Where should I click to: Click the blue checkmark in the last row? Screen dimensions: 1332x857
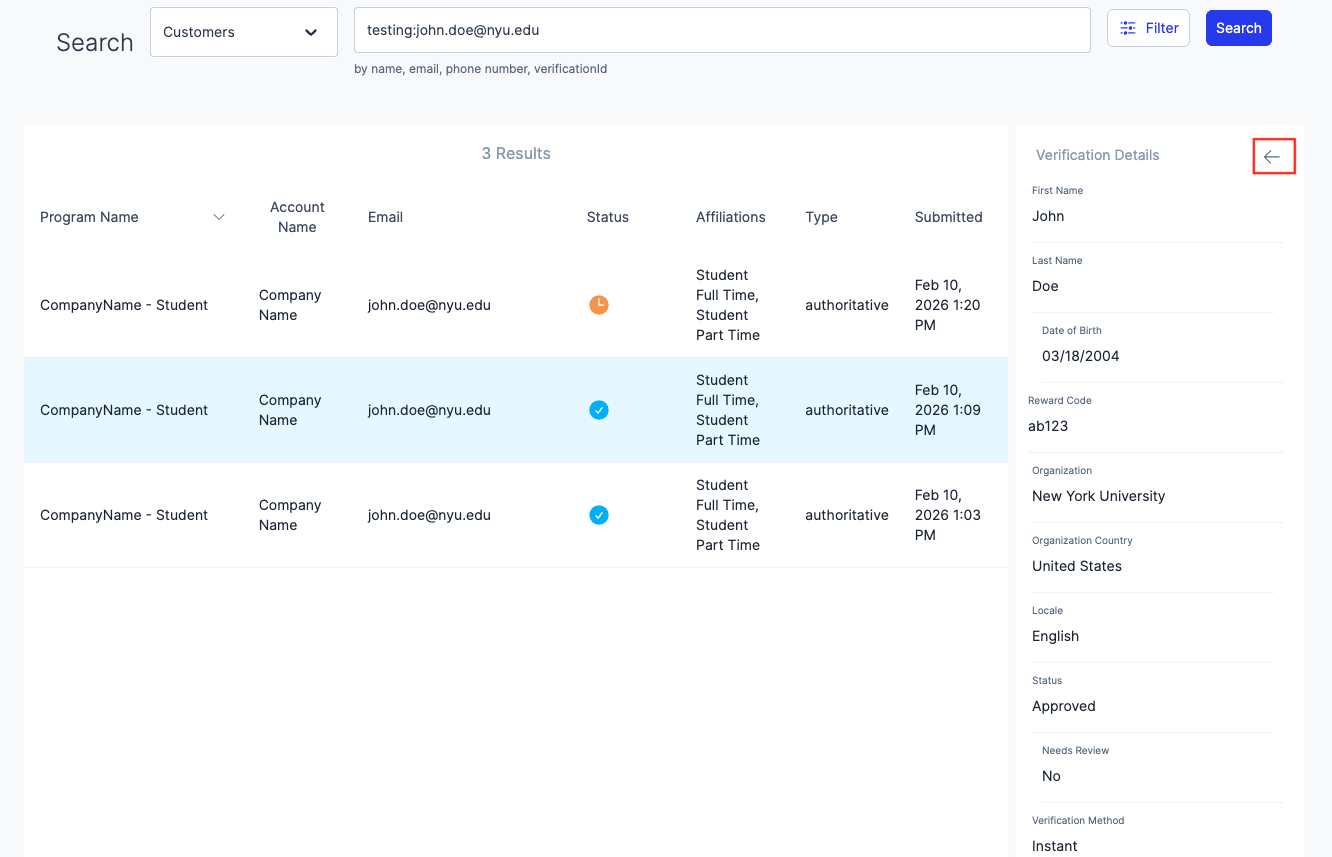[x=599, y=515]
